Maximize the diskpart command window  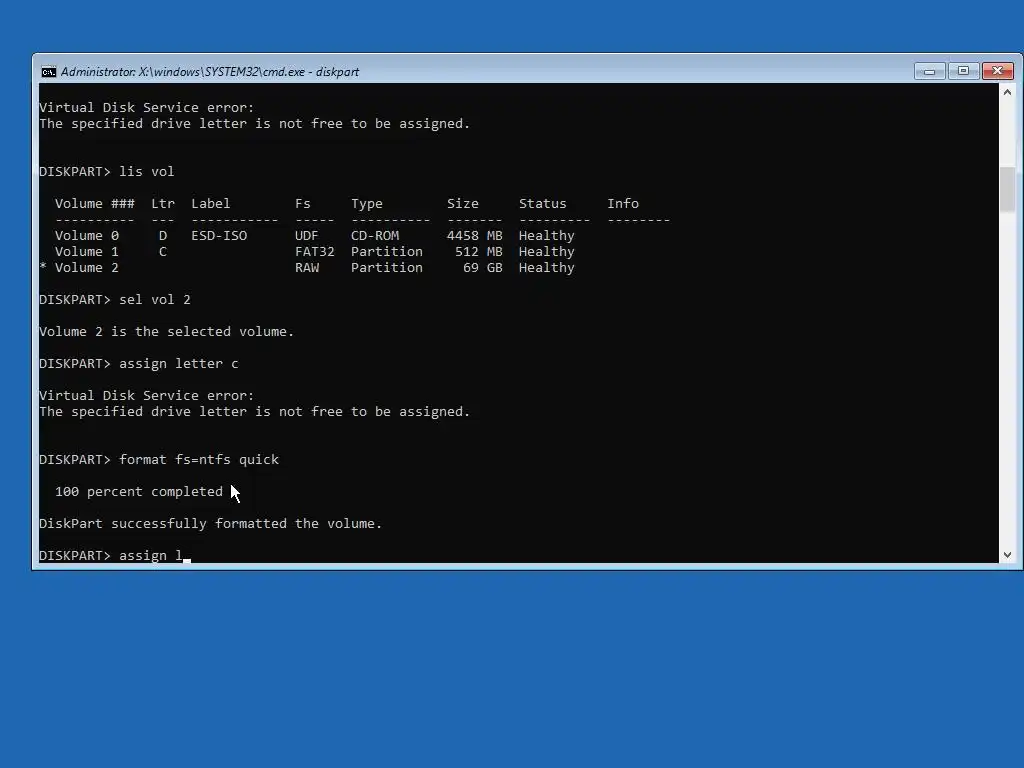point(963,71)
